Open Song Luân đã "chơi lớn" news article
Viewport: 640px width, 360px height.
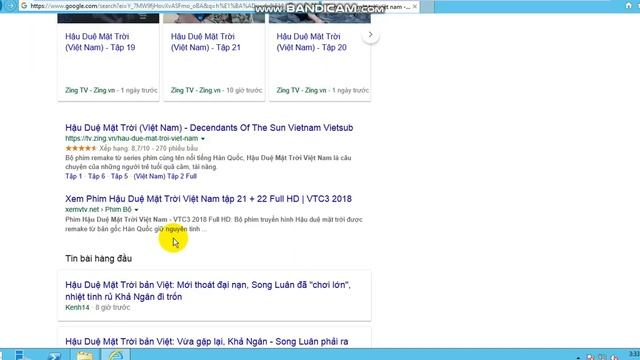[x=208, y=291]
